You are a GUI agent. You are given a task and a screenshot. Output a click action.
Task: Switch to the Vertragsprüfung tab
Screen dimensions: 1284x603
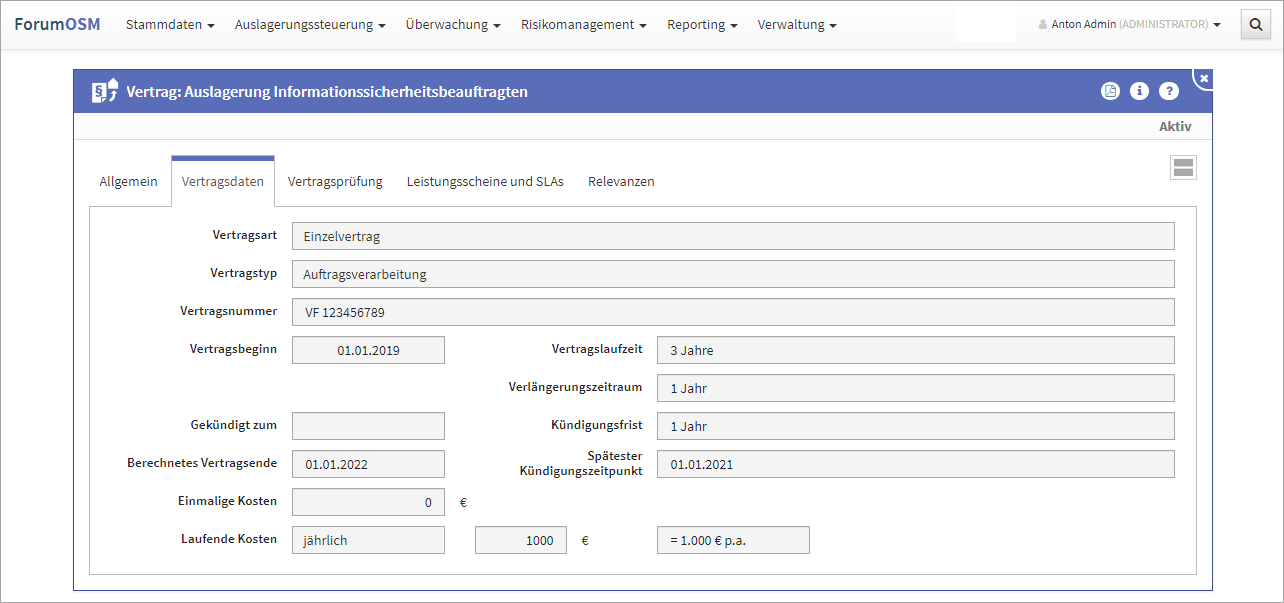click(x=335, y=182)
